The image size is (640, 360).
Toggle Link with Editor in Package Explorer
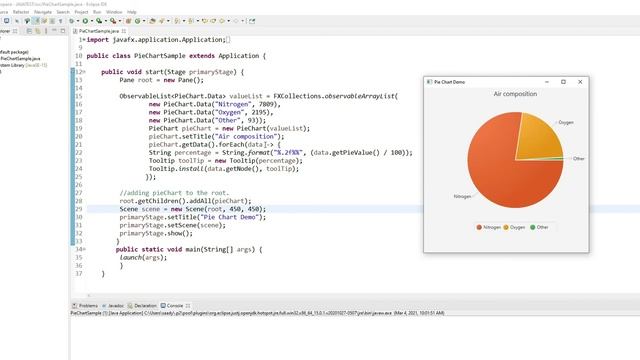point(38,31)
